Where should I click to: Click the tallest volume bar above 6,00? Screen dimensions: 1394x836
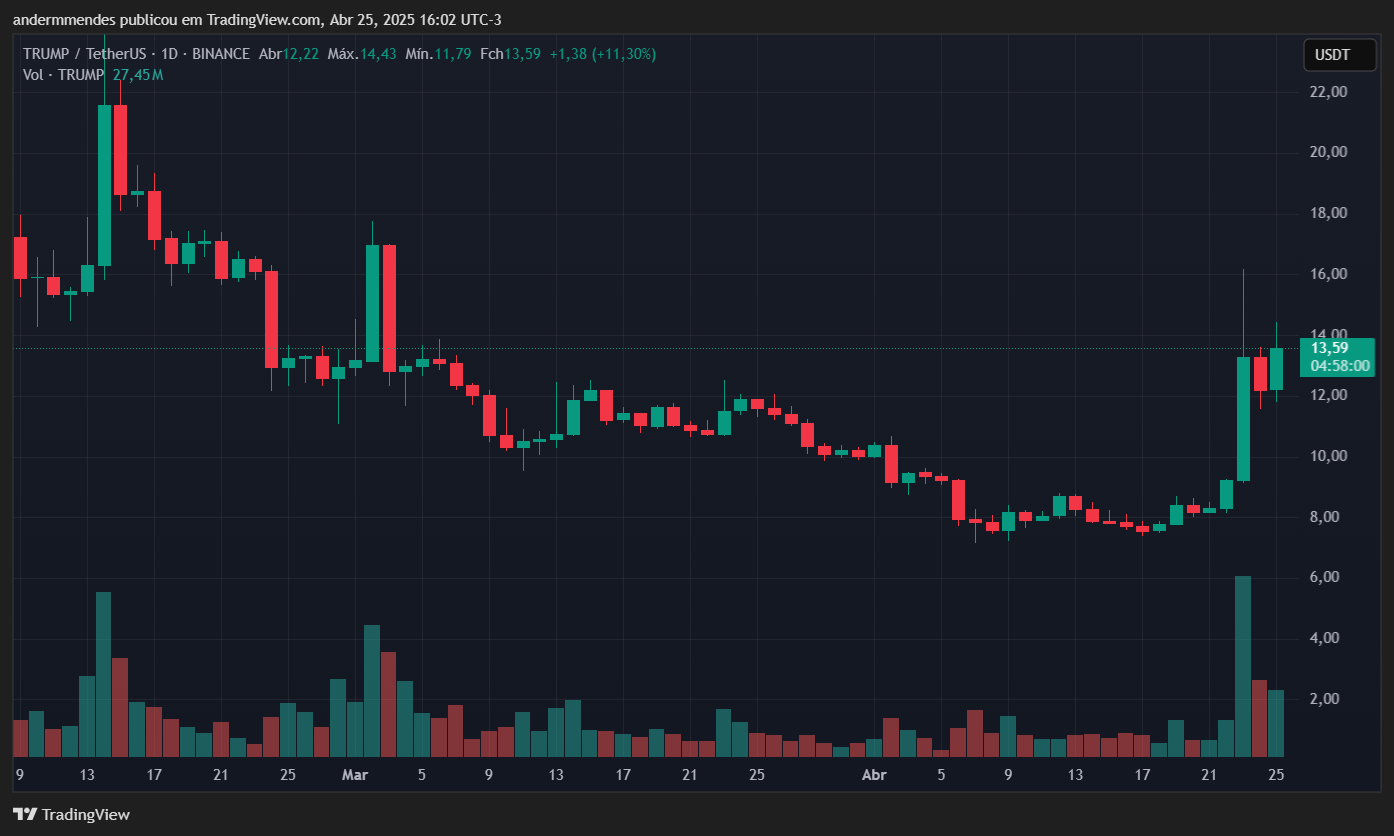click(1243, 666)
